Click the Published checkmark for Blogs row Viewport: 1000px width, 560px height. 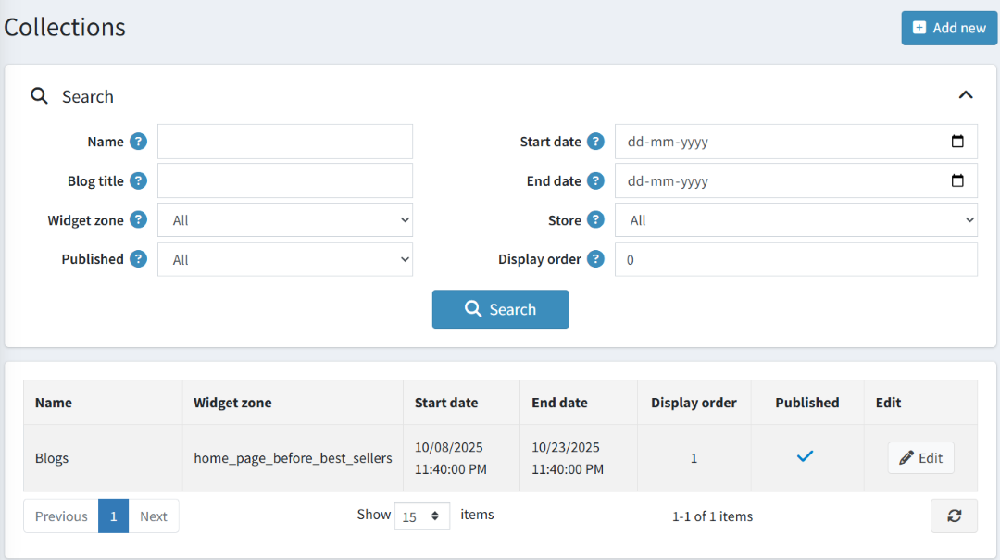[805, 457]
